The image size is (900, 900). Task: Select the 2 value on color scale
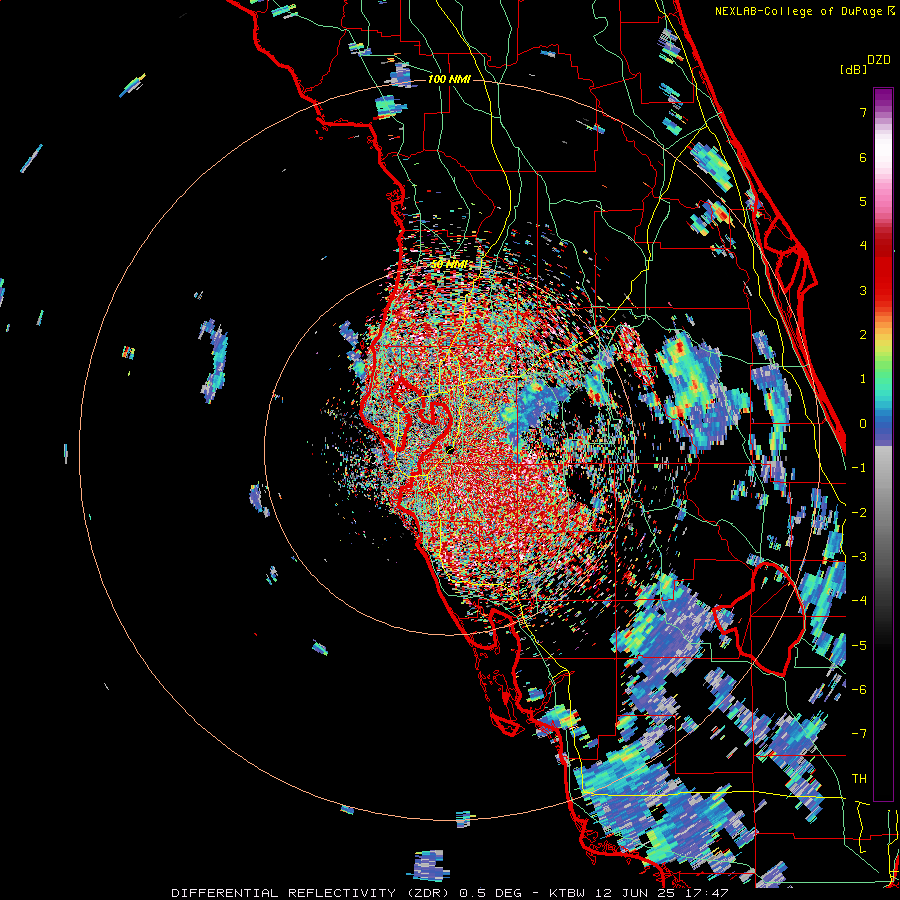pos(863,335)
